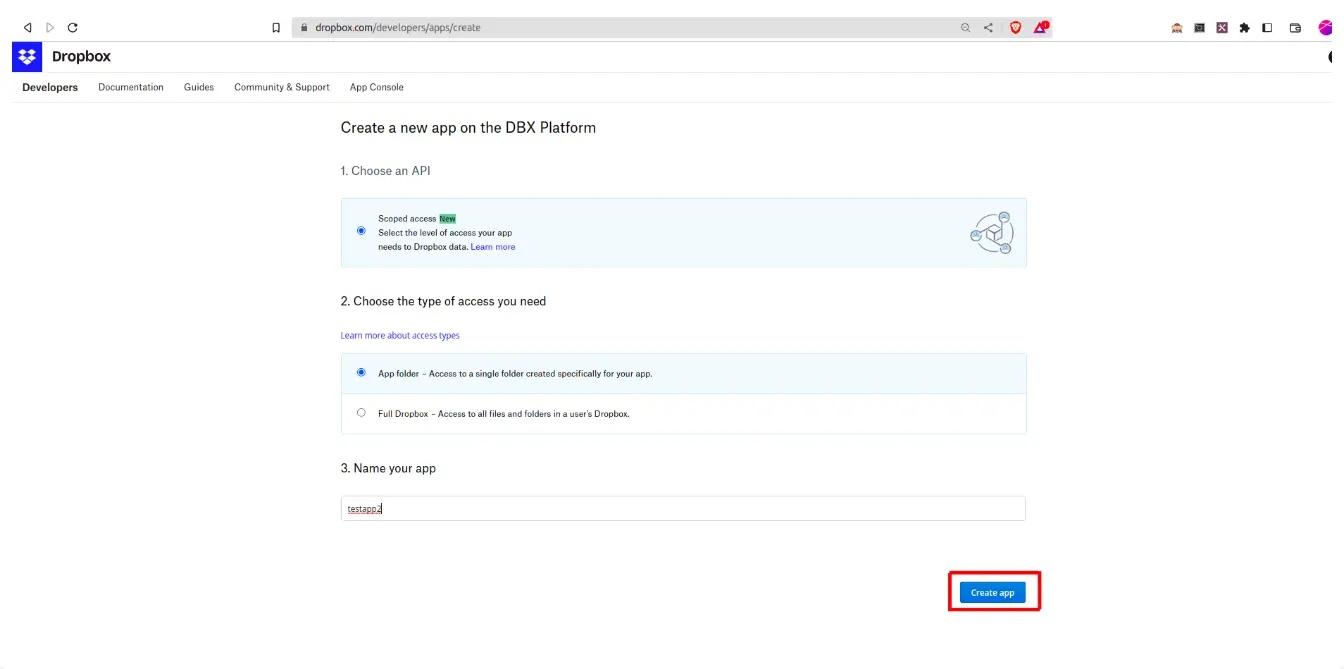Select the Scoped access radio button
Viewport: 1344px width, 669px height.
(361, 230)
